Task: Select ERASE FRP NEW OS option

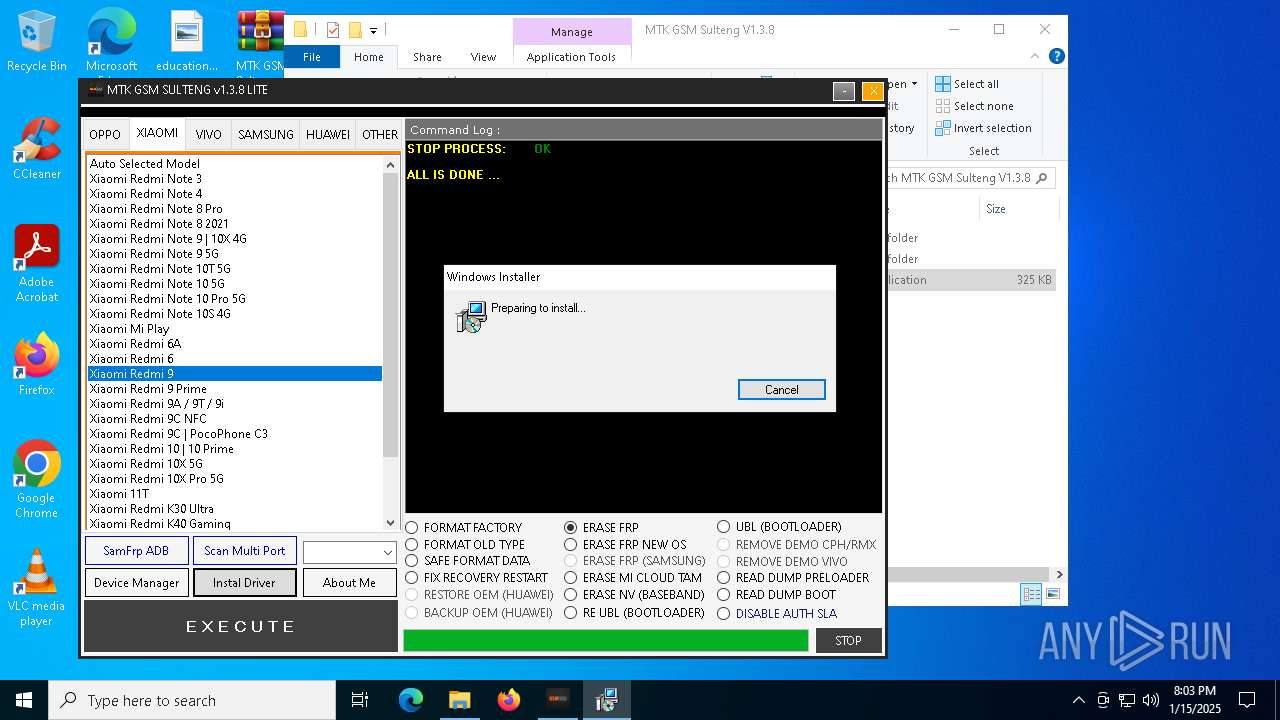Action: 625,544
